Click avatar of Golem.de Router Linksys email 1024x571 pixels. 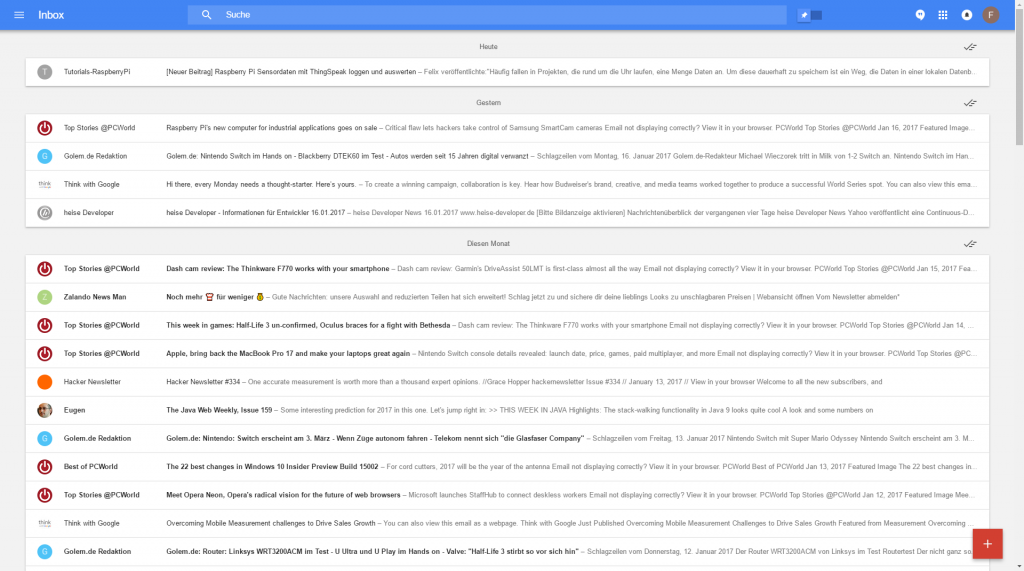[x=44, y=551]
